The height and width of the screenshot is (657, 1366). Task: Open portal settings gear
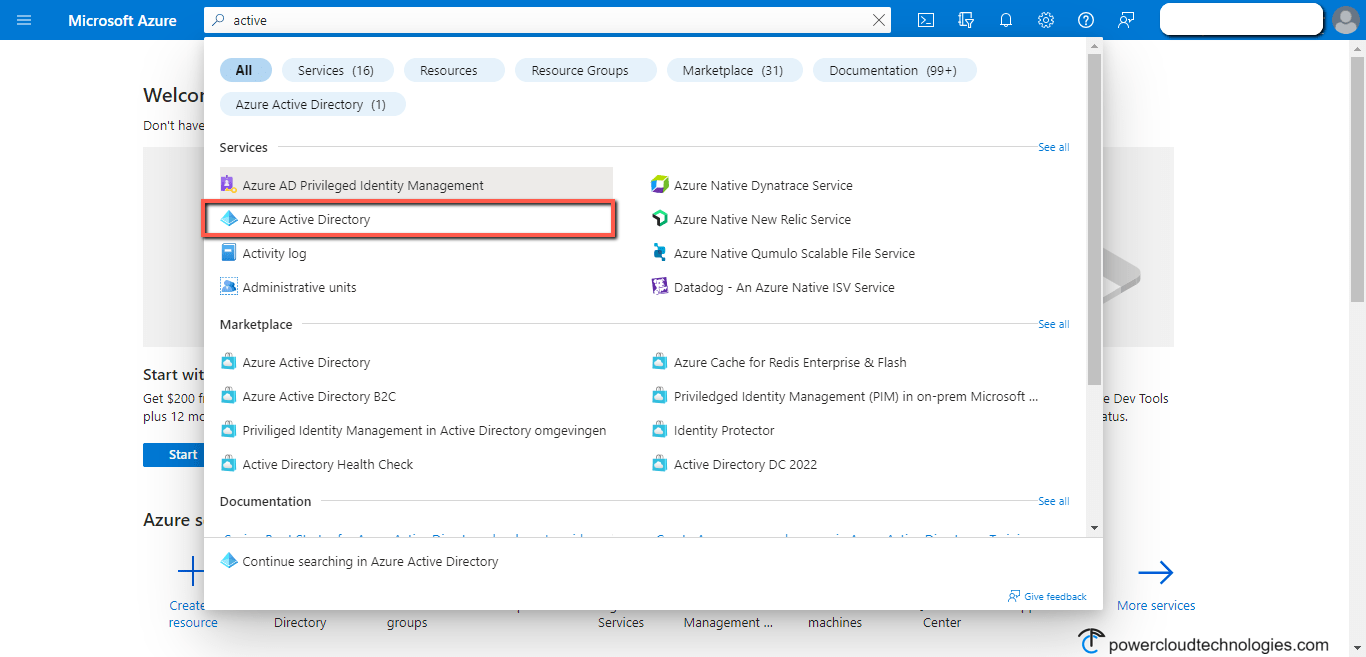1046,20
